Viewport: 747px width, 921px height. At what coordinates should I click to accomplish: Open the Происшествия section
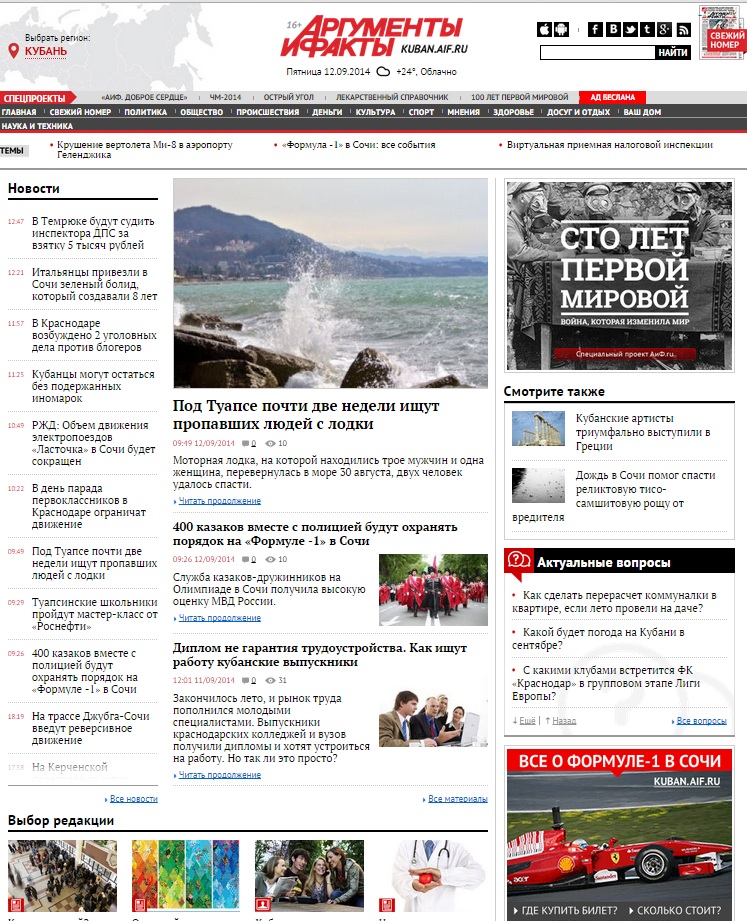(x=267, y=112)
